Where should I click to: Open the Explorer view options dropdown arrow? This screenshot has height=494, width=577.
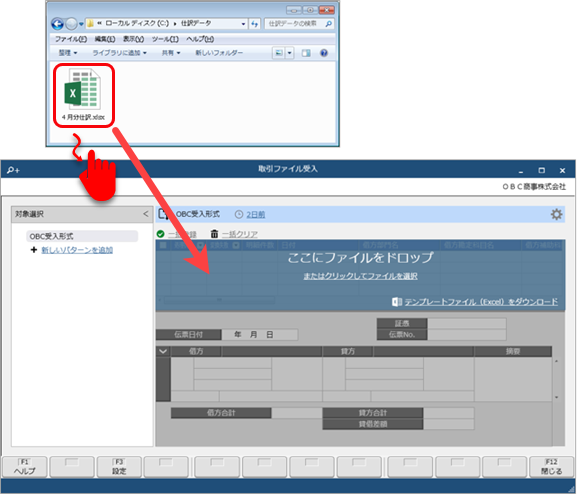[289, 53]
